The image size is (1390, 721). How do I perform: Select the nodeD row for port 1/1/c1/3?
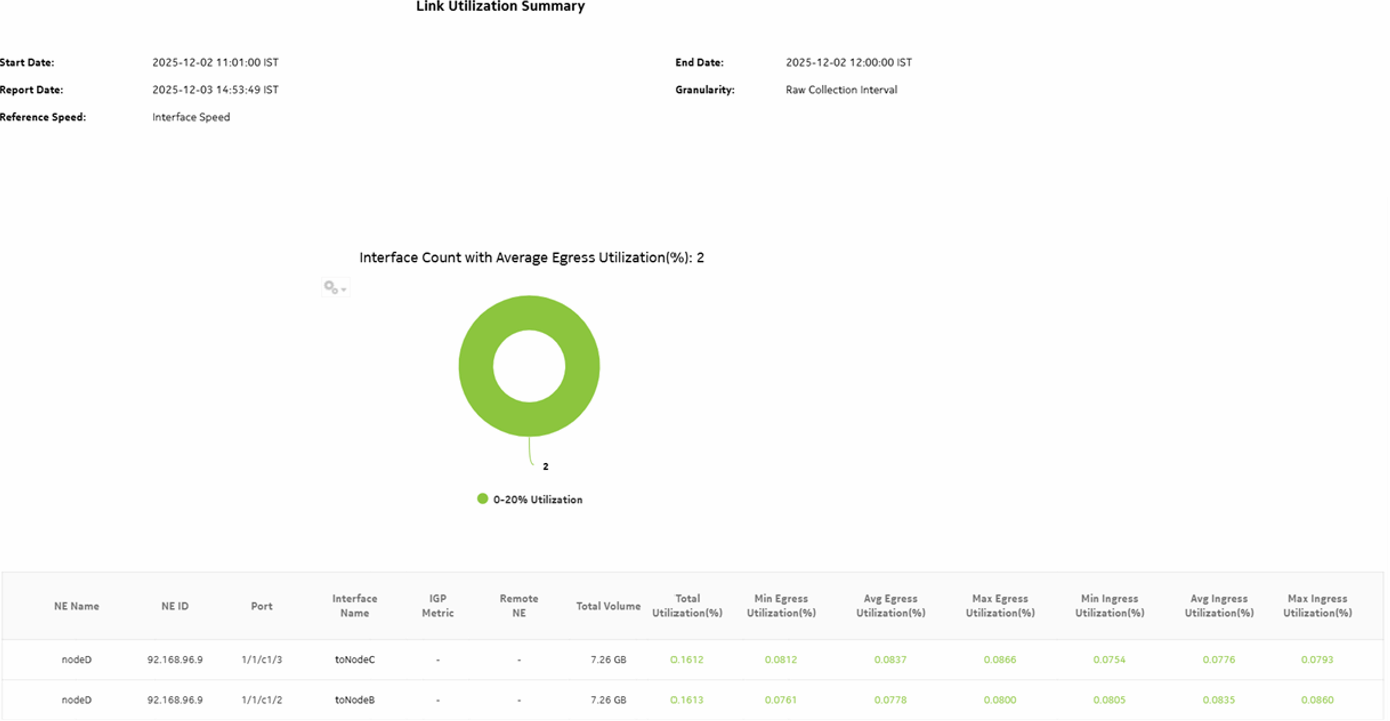coord(76,659)
